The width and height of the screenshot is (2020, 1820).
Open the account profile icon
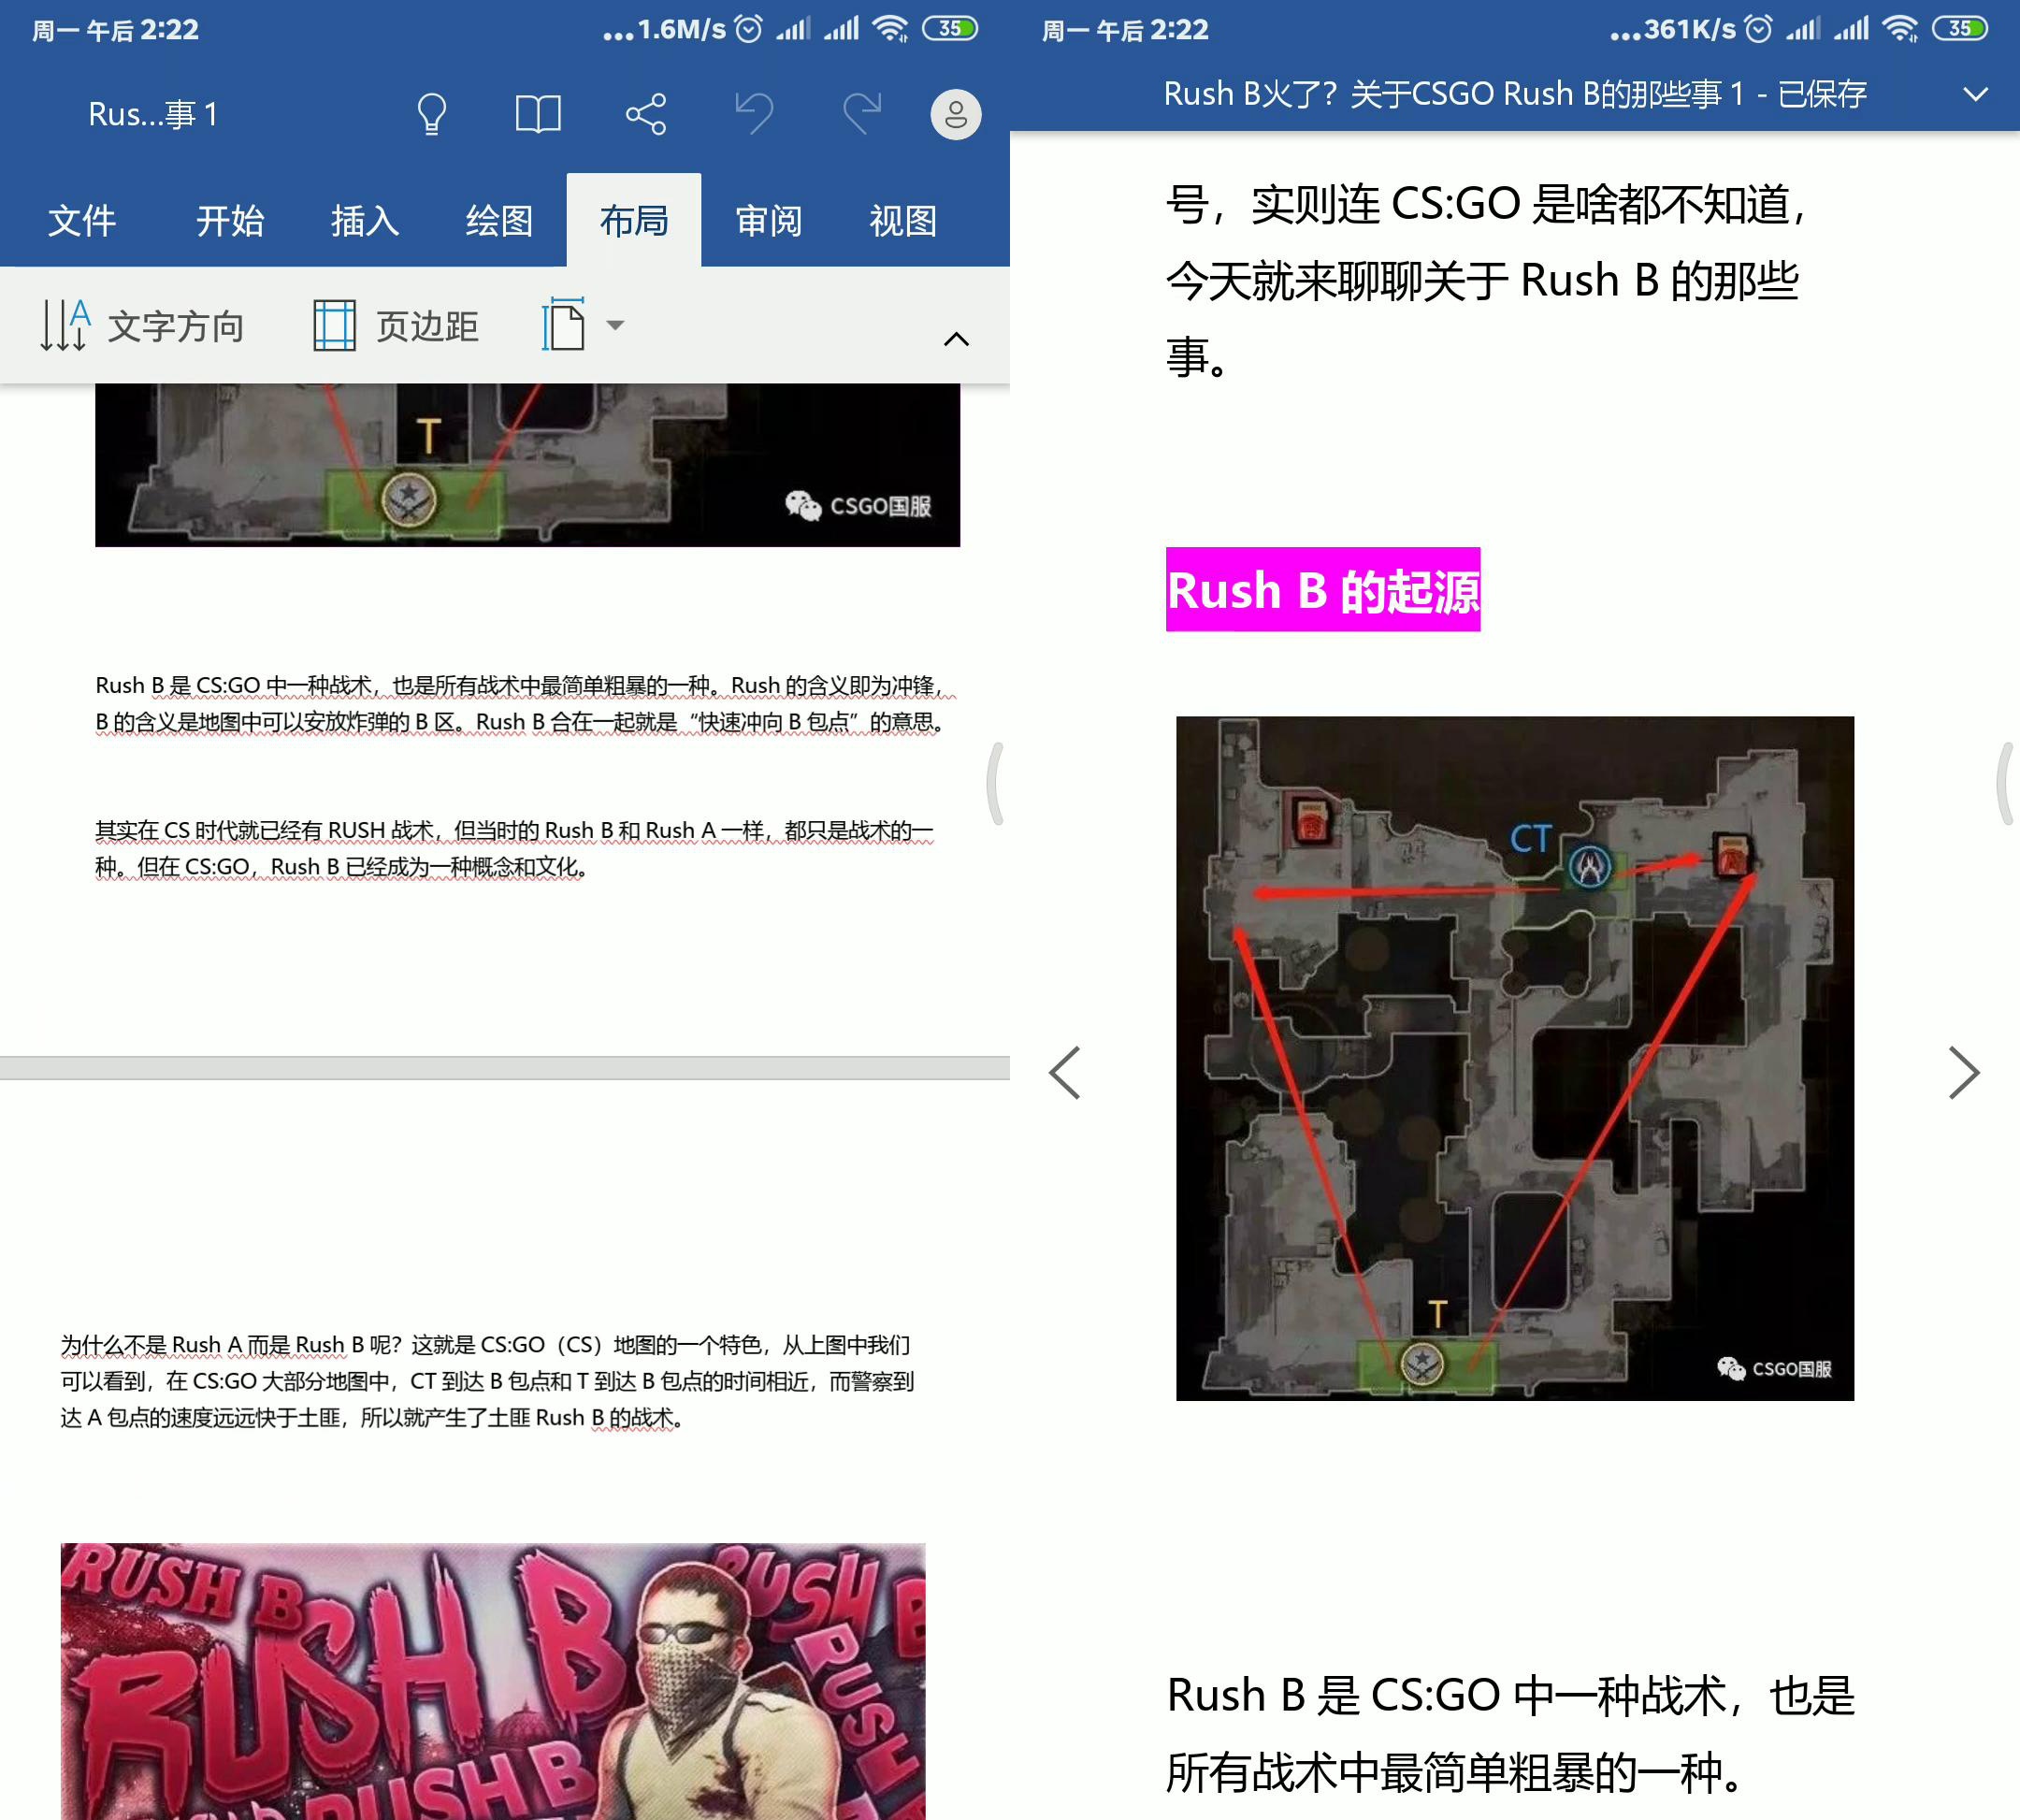pos(955,113)
